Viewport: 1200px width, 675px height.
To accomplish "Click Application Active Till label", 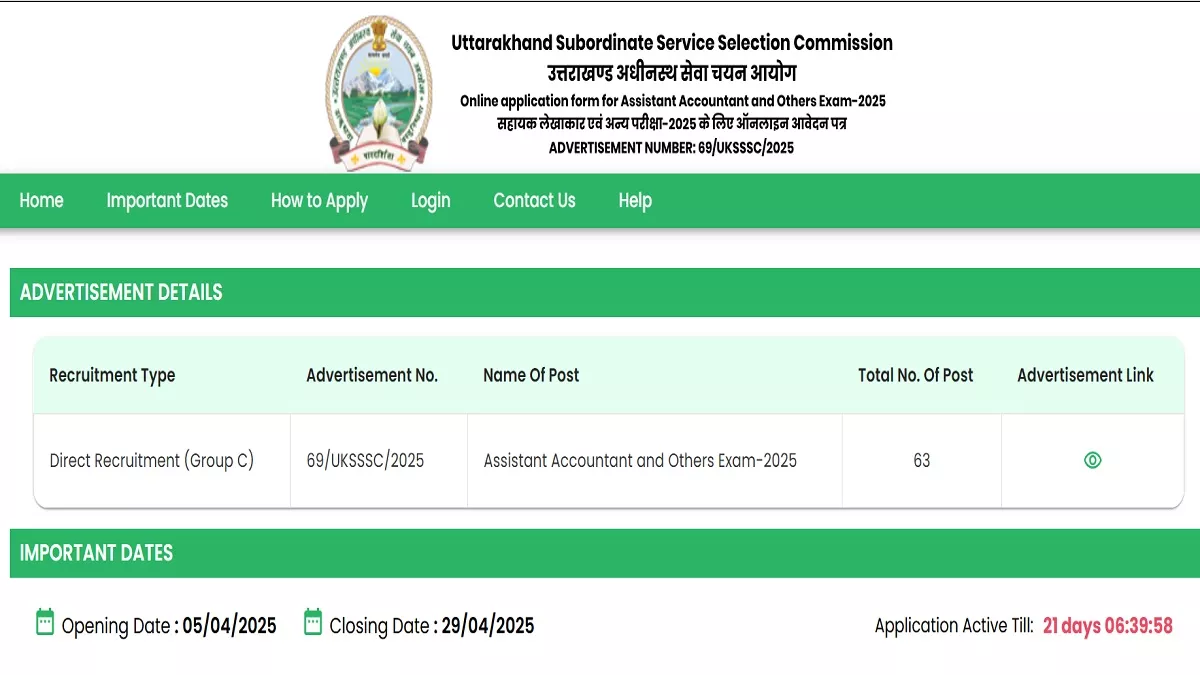I will [954, 626].
